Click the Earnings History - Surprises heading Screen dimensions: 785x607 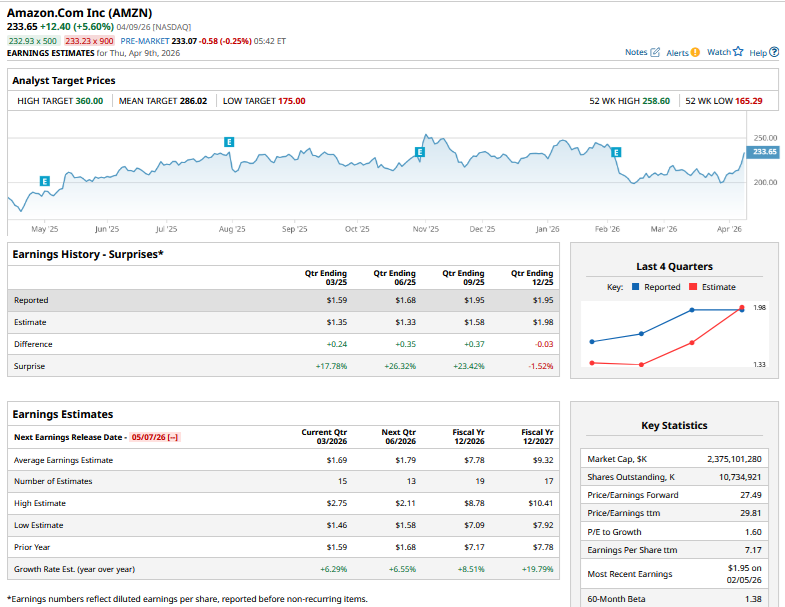(x=88, y=254)
